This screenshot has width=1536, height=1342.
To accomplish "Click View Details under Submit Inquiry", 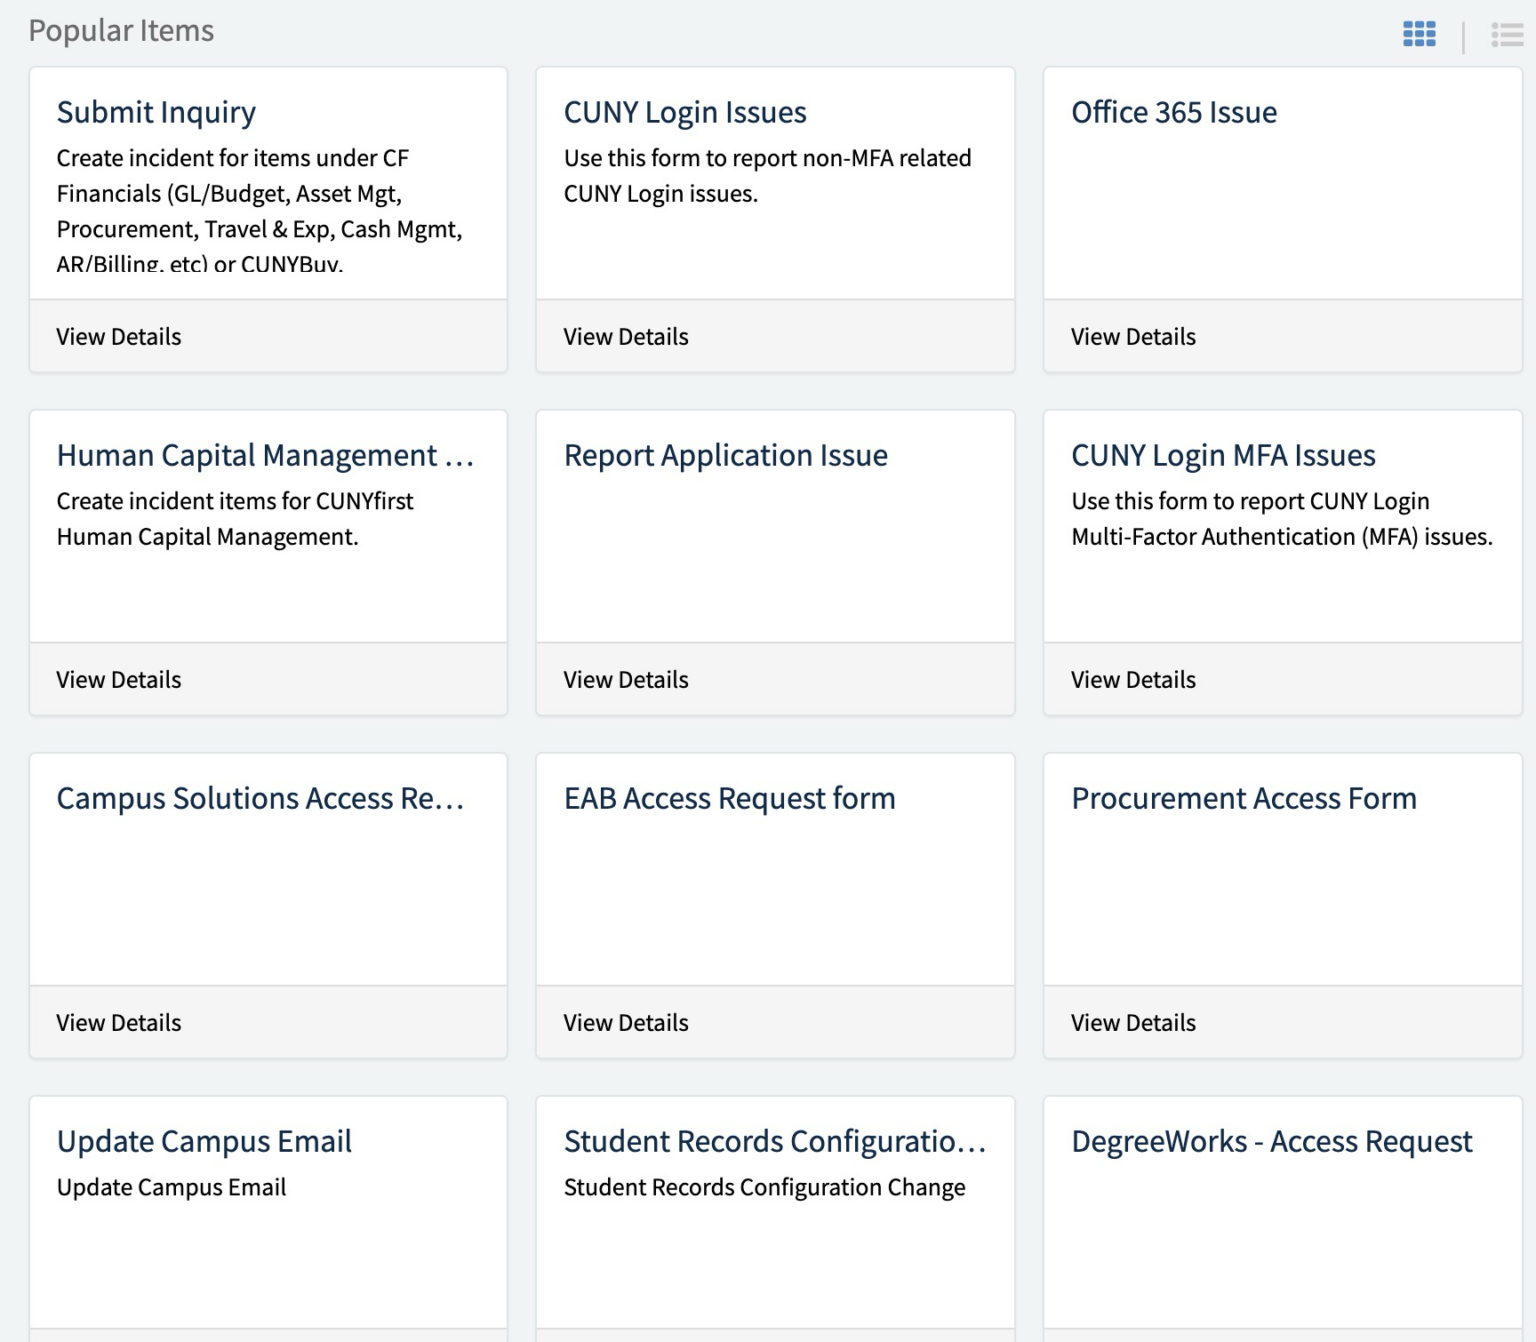I will pos(119,337).
